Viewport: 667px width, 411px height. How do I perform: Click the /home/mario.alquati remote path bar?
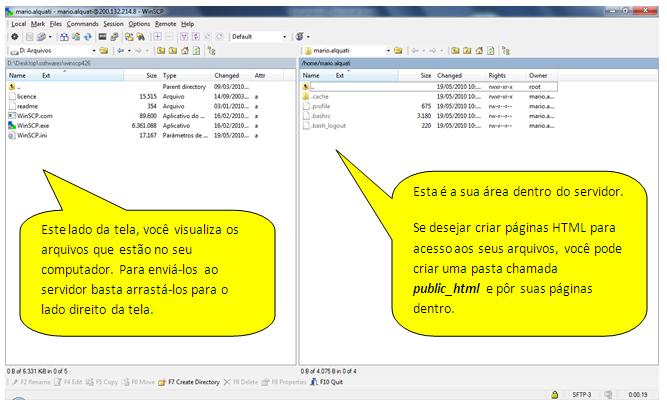click(479, 63)
